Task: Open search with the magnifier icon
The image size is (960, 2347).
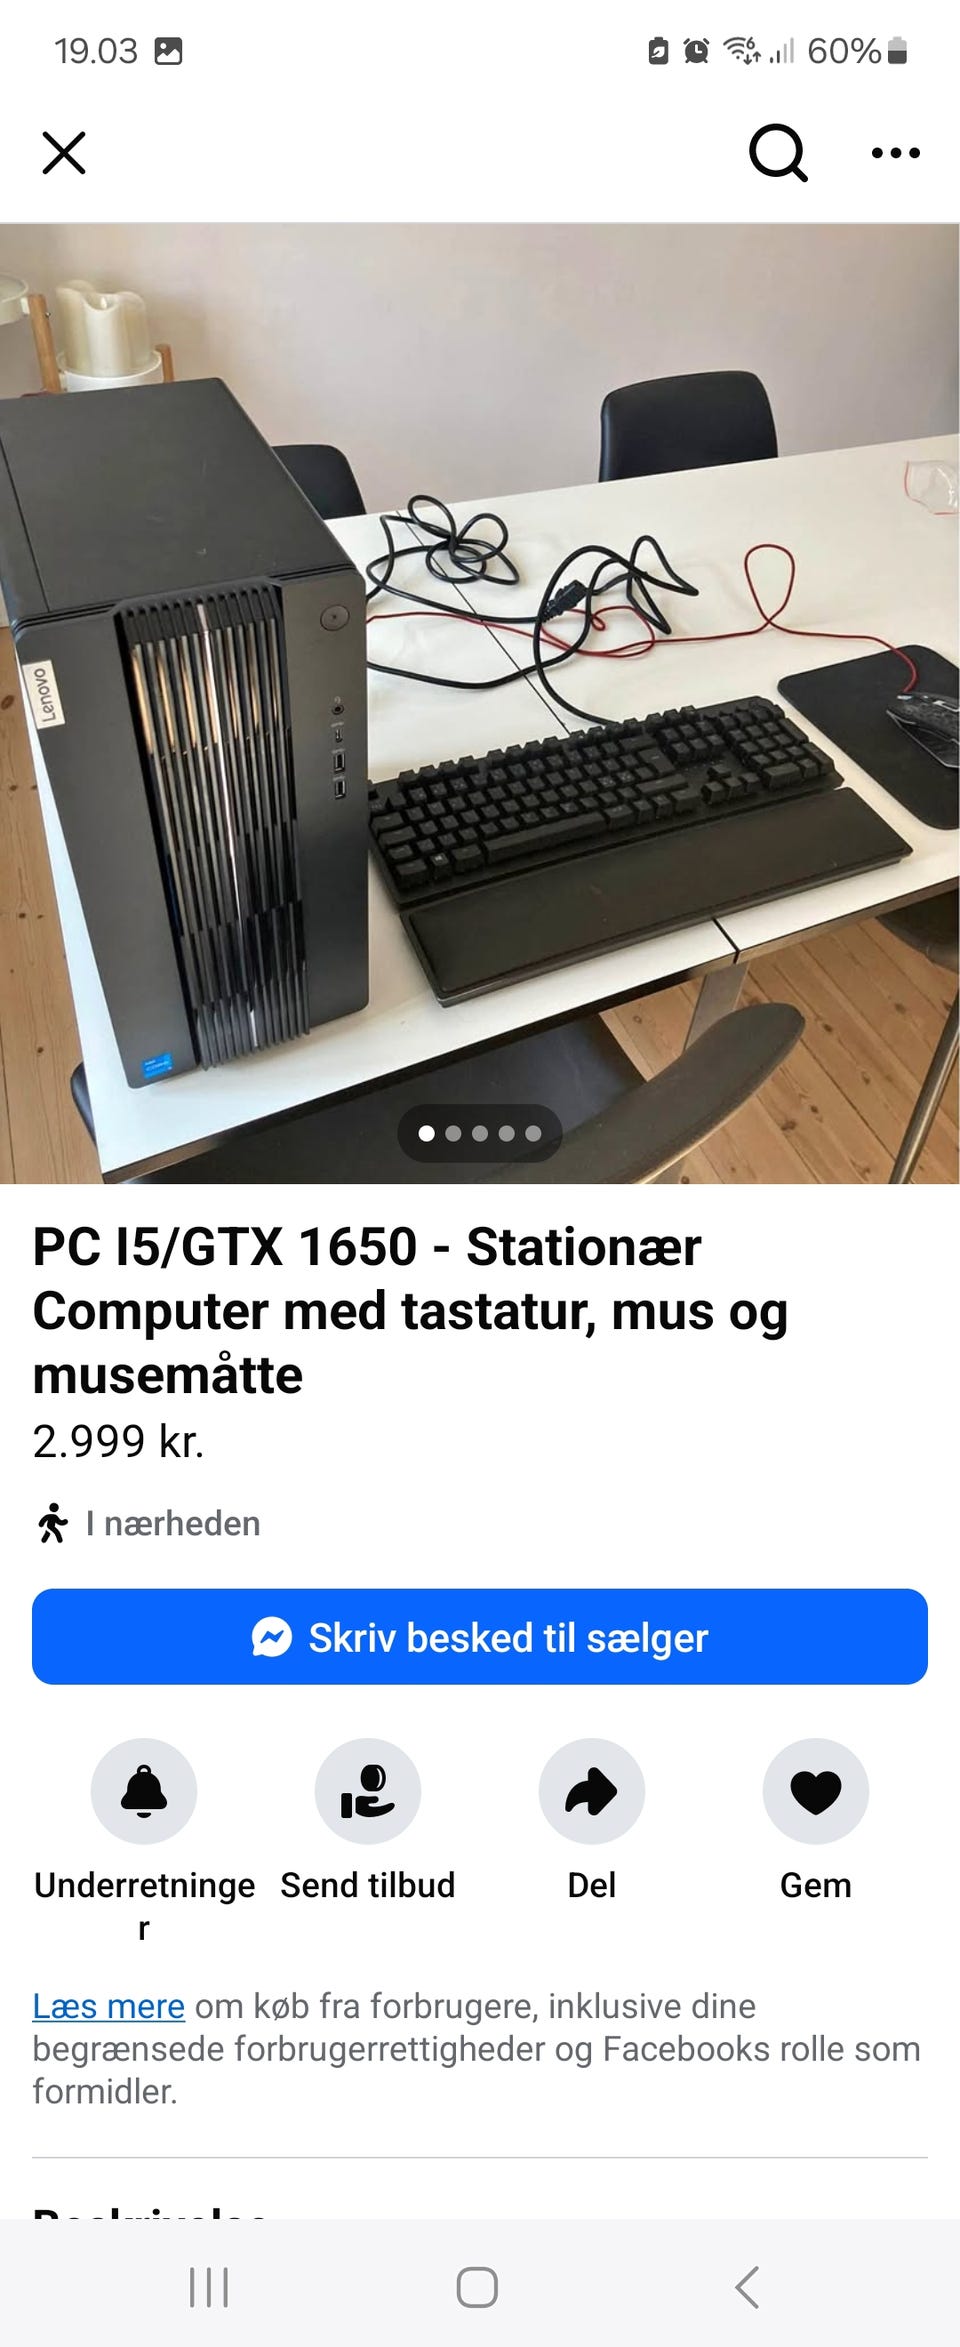Action: (778, 153)
